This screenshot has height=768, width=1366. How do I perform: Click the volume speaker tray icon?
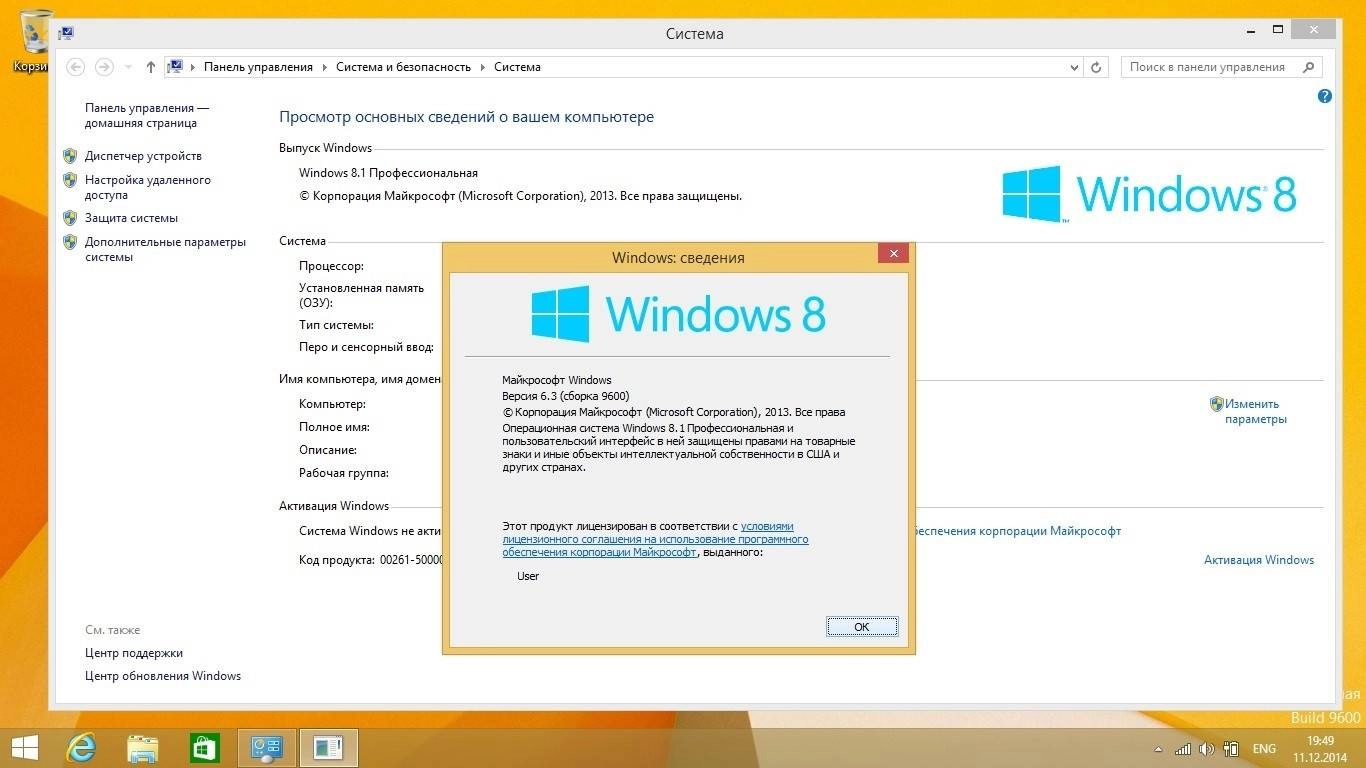coord(1206,749)
